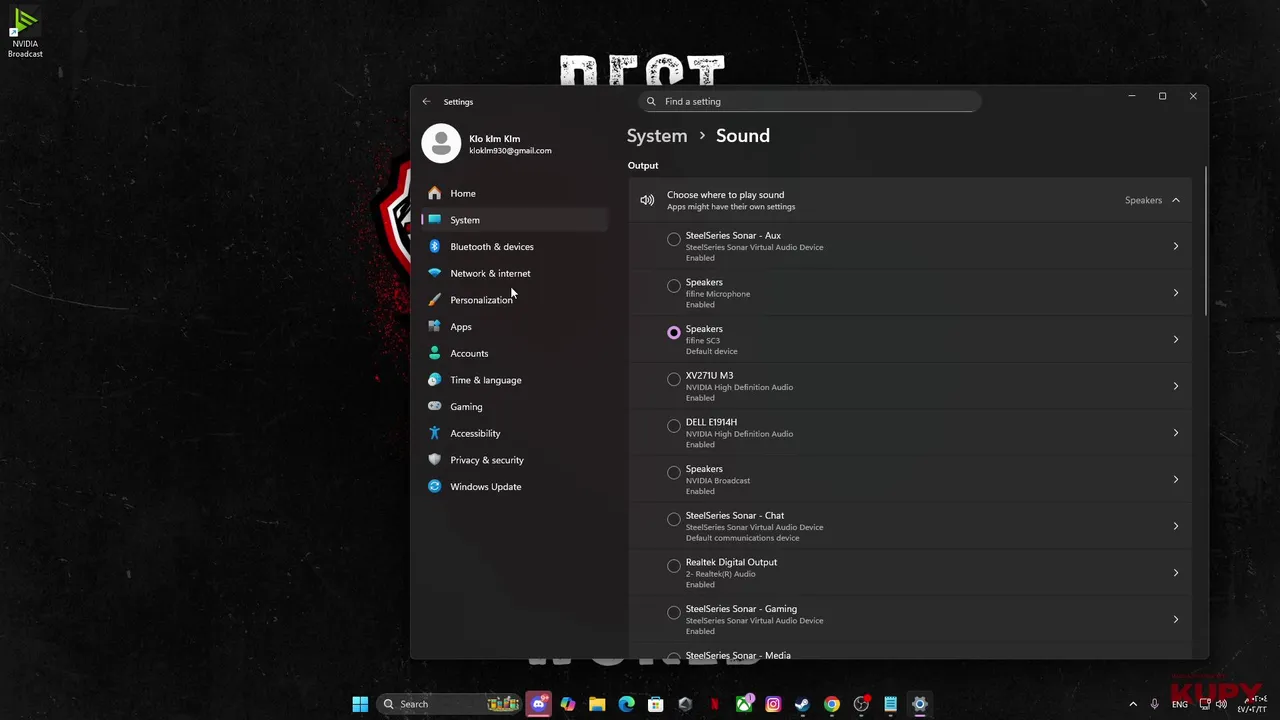Click the Settings back arrow
The width and height of the screenshot is (1280, 720).
point(427,101)
